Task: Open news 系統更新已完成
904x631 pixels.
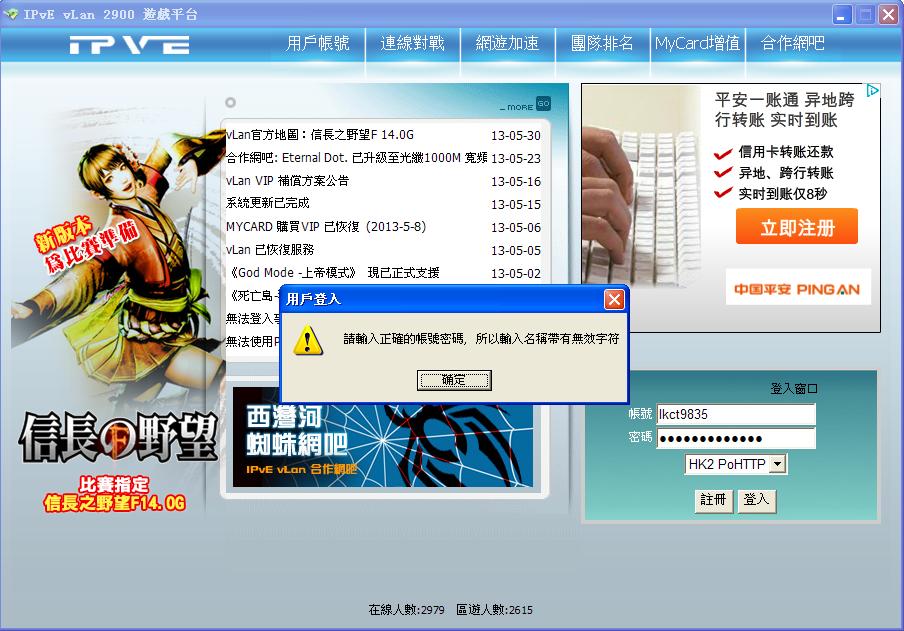Action: point(268,203)
